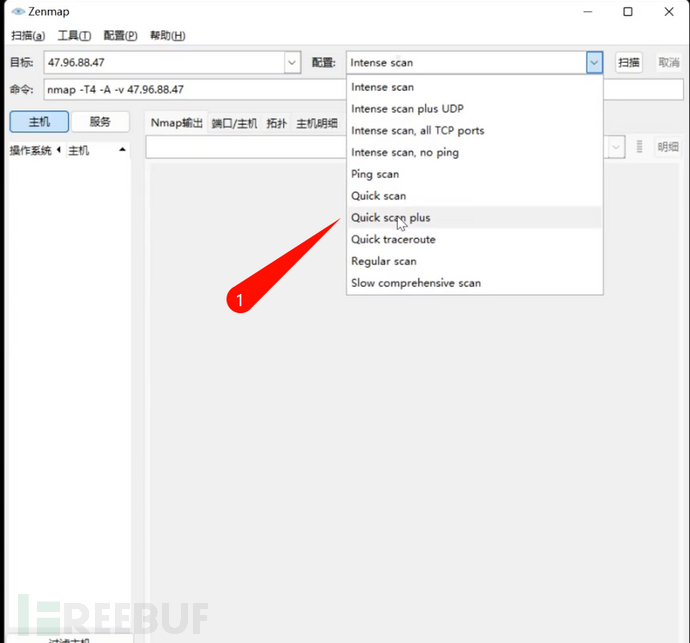The image size is (690, 643).
Task: Open the 工具(T) menu
Action: pos(74,36)
